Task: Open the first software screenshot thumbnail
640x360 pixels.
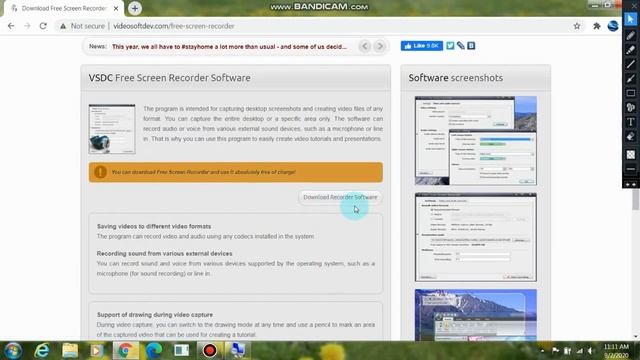Action: point(476,141)
